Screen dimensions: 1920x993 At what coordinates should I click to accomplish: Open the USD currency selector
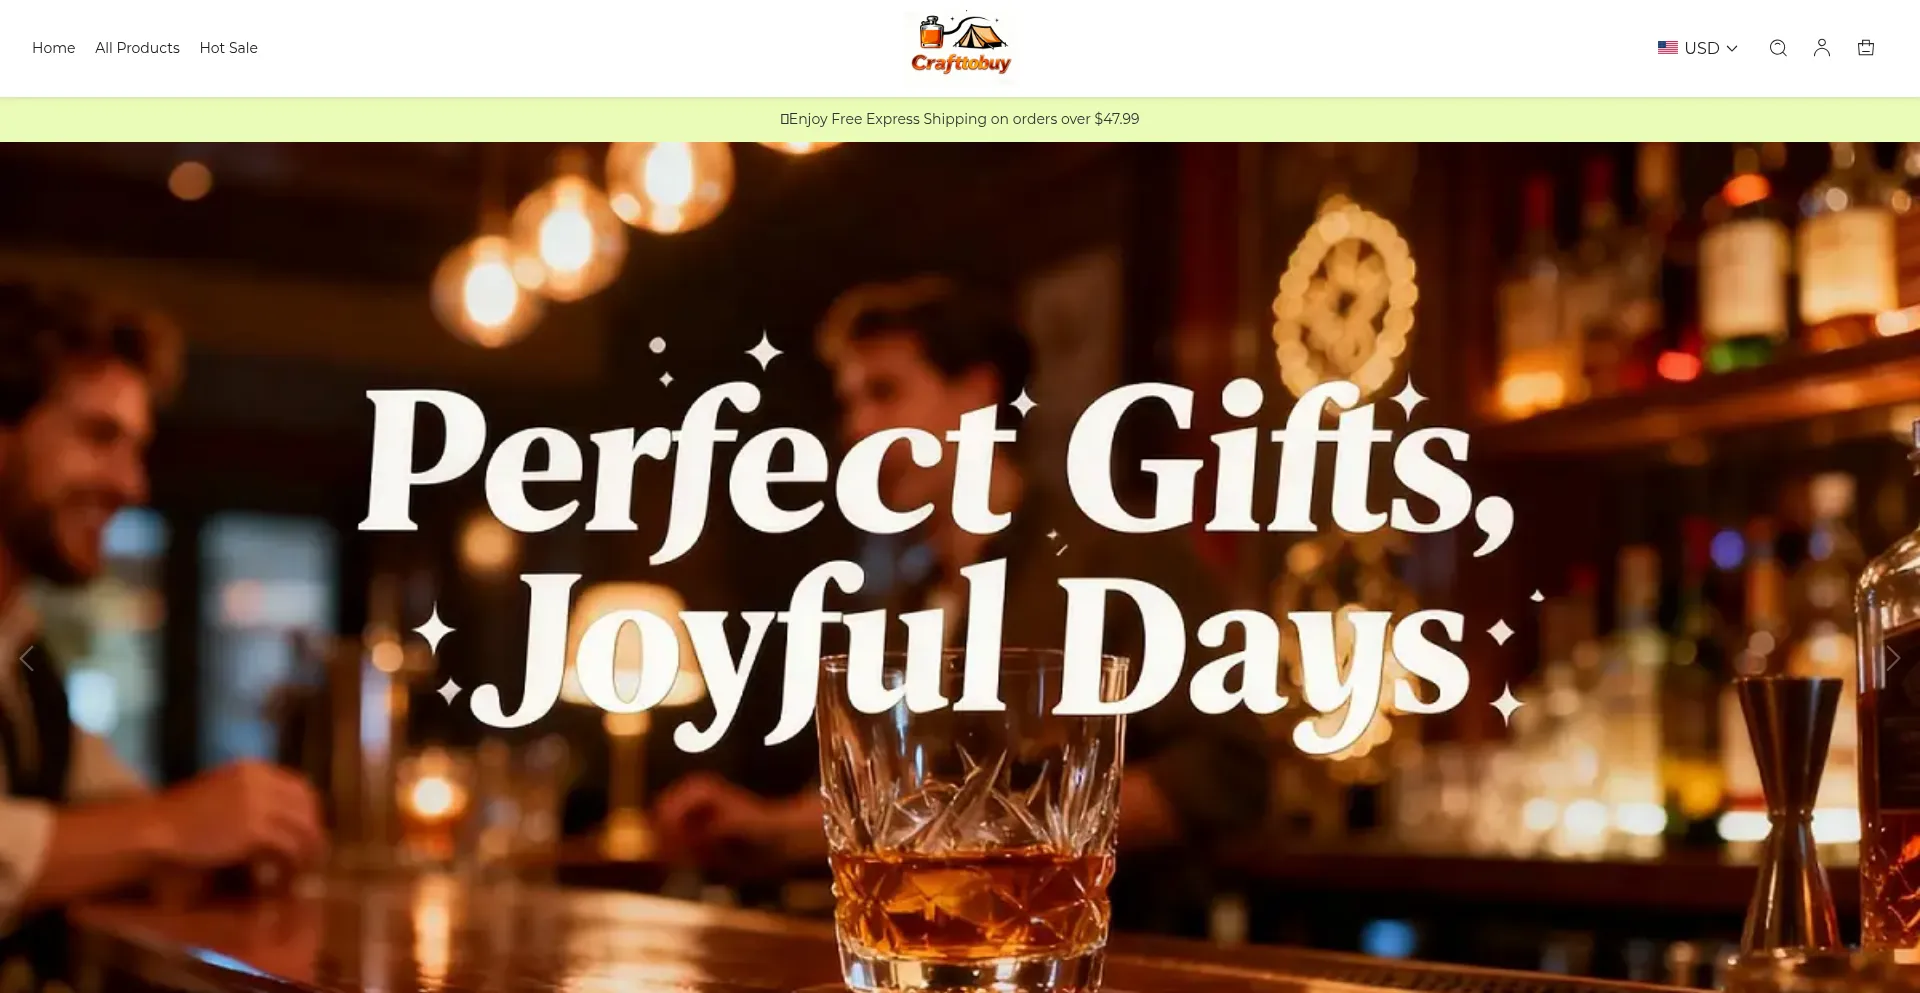[x=1698, y=48]
